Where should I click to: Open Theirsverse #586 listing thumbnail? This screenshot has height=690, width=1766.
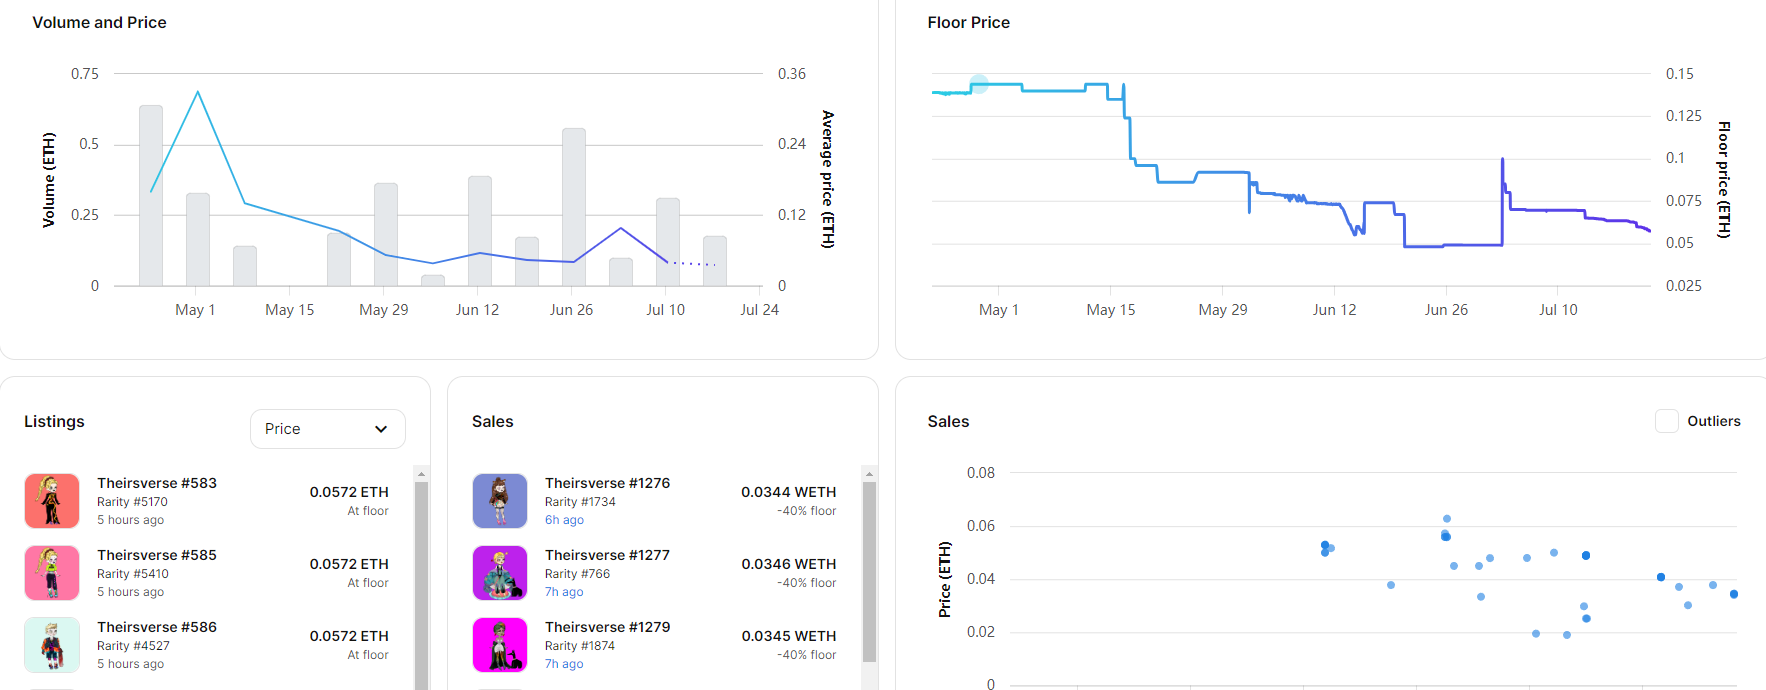(52, 645)
